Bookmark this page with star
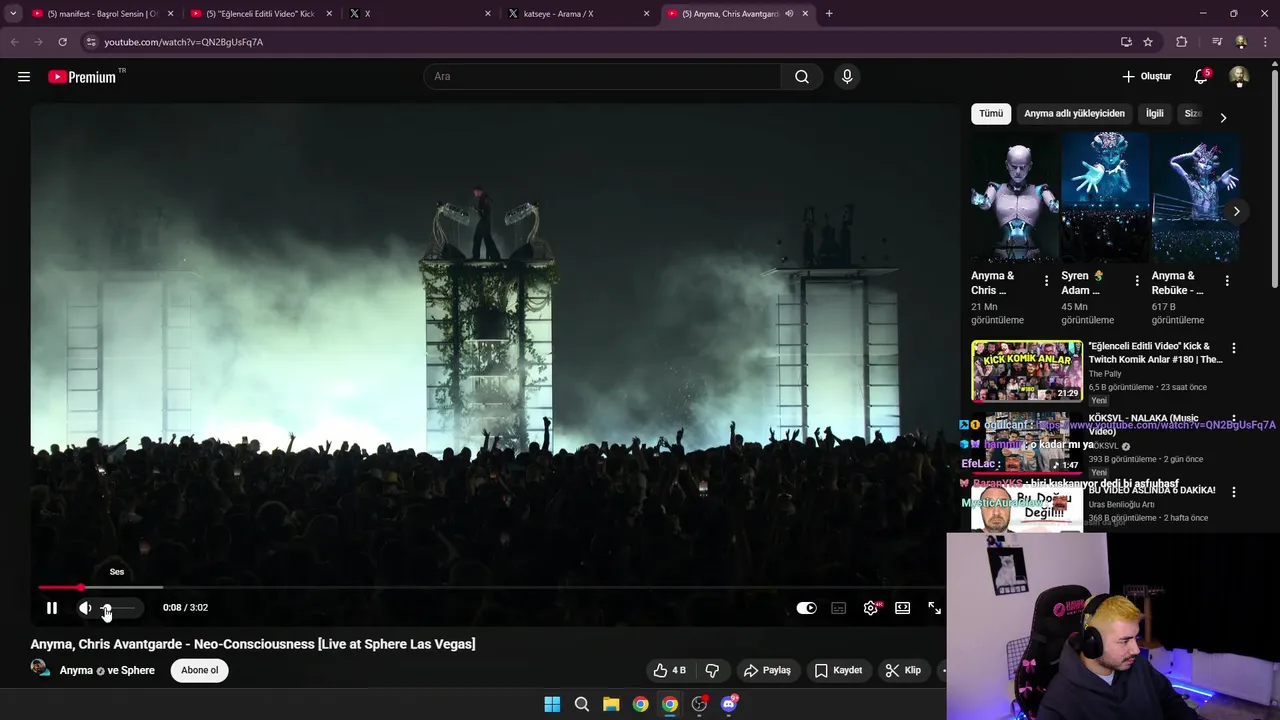Viewport: 1280px width, 720px height. click(x=1148, y=42)
